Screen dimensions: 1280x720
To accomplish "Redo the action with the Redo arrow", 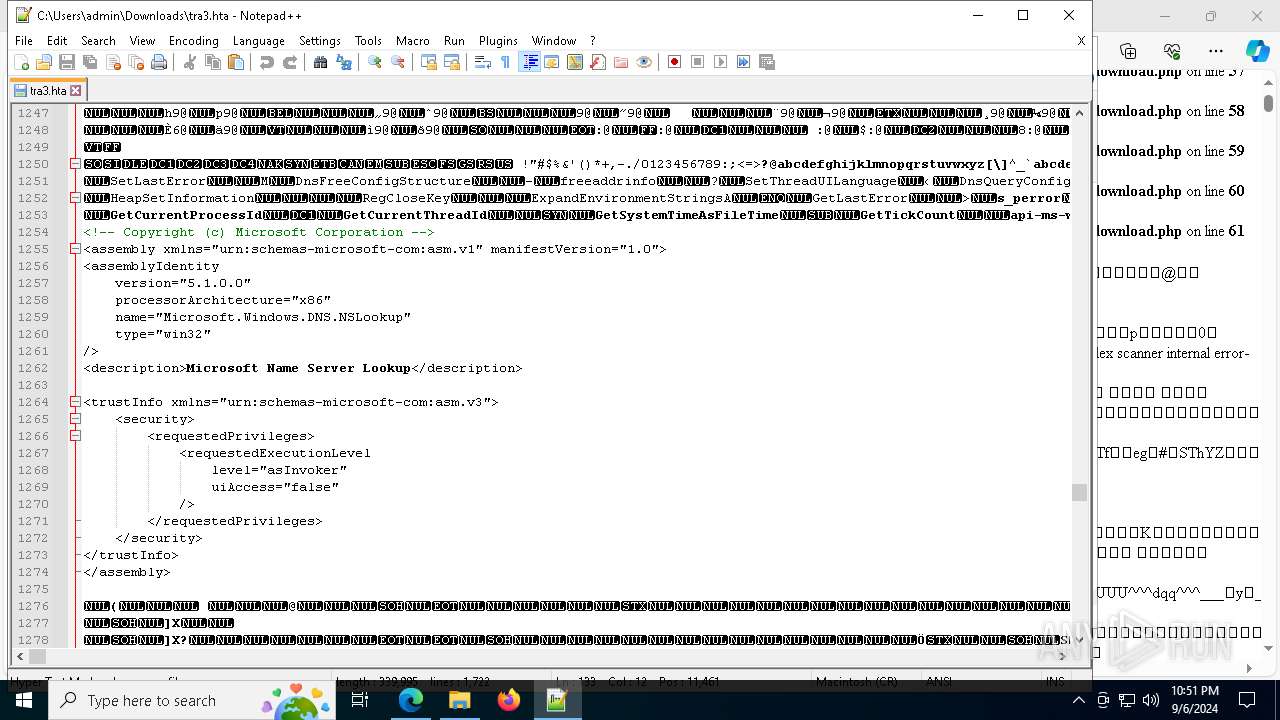I will (x=290, y=62).
